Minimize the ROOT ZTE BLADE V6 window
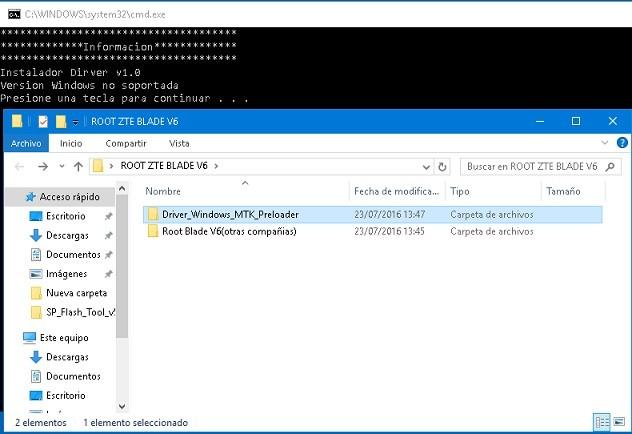The height and width of the screenshot is (434, 632). click(x=540, y=121)
